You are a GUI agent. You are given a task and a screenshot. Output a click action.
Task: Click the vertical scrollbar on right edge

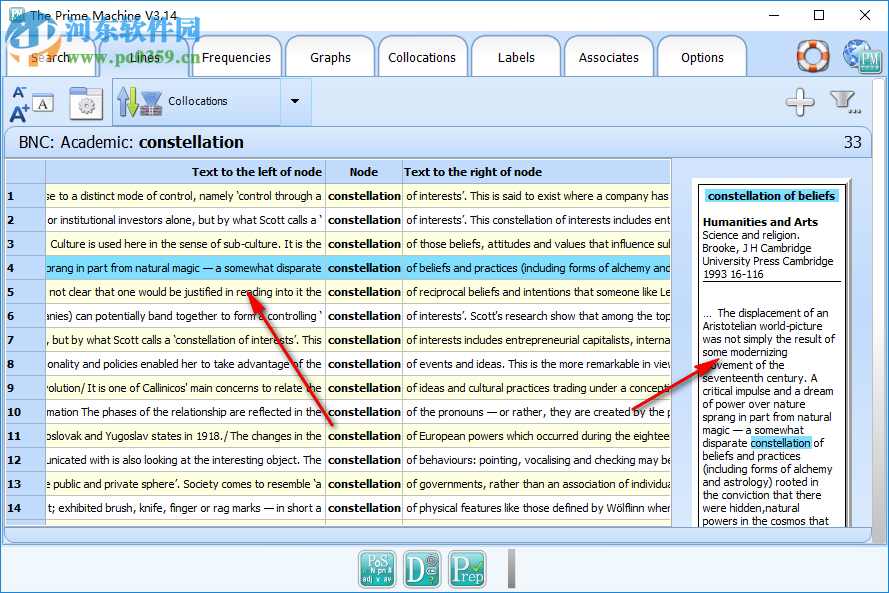click(x=879, y=309)
